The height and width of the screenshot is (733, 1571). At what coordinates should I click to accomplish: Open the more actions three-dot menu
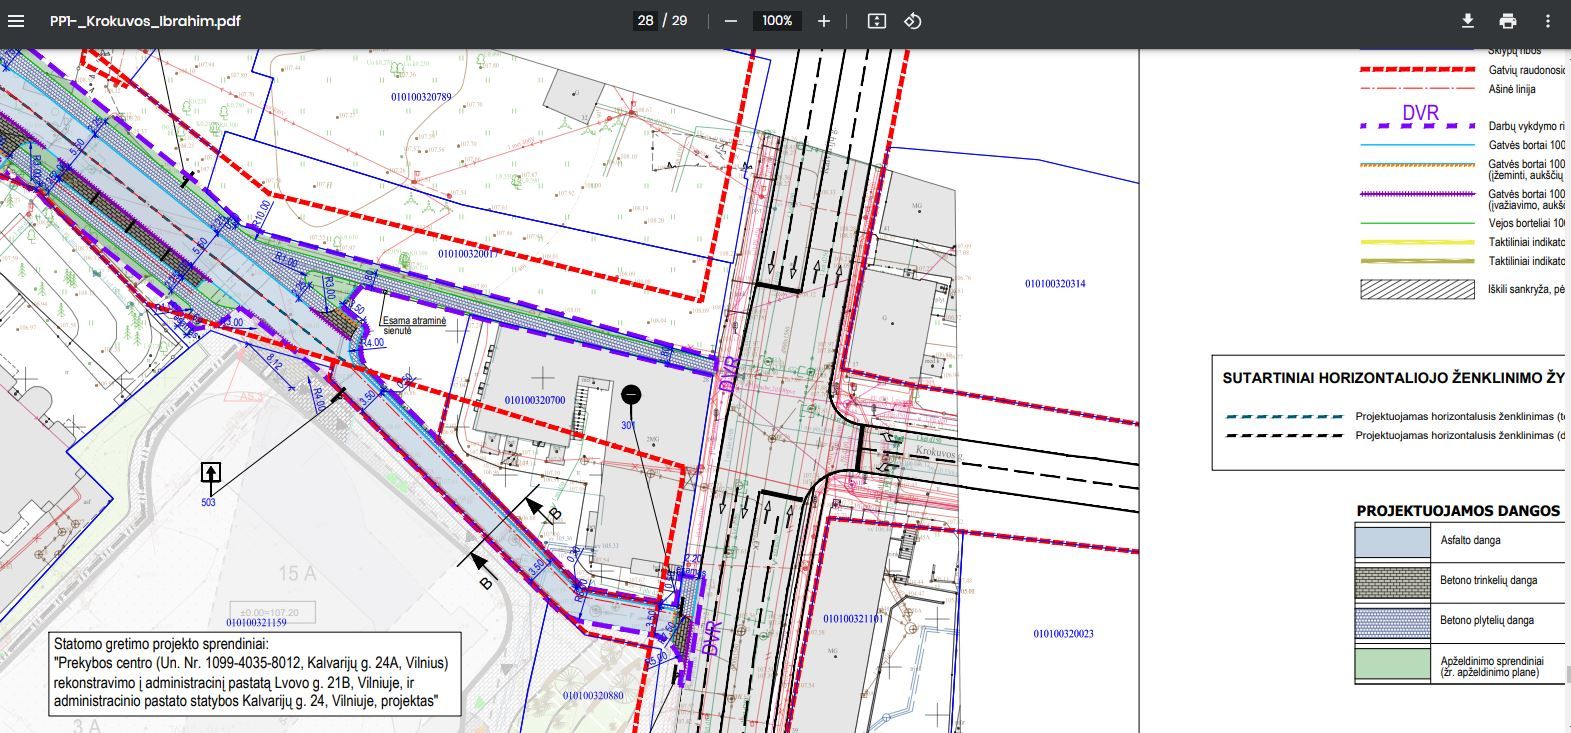pyautogui.click(x=1548, y=21)
